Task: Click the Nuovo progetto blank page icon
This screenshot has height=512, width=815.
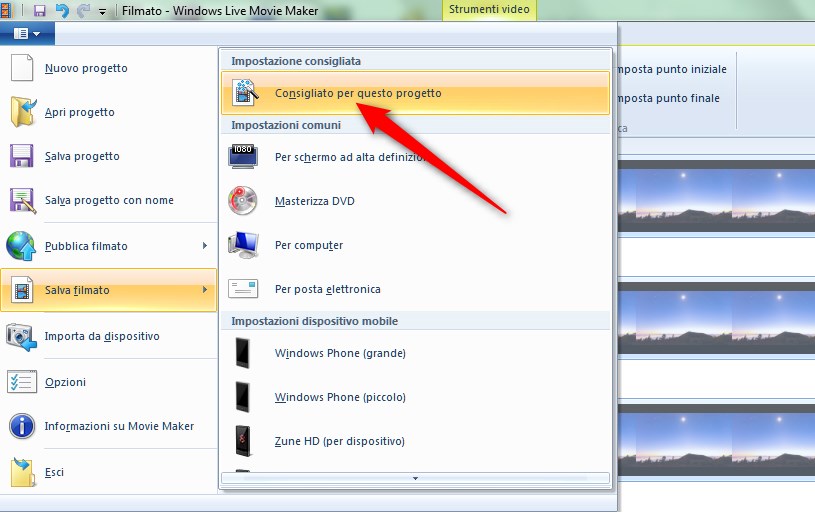Action: point(22,68)
